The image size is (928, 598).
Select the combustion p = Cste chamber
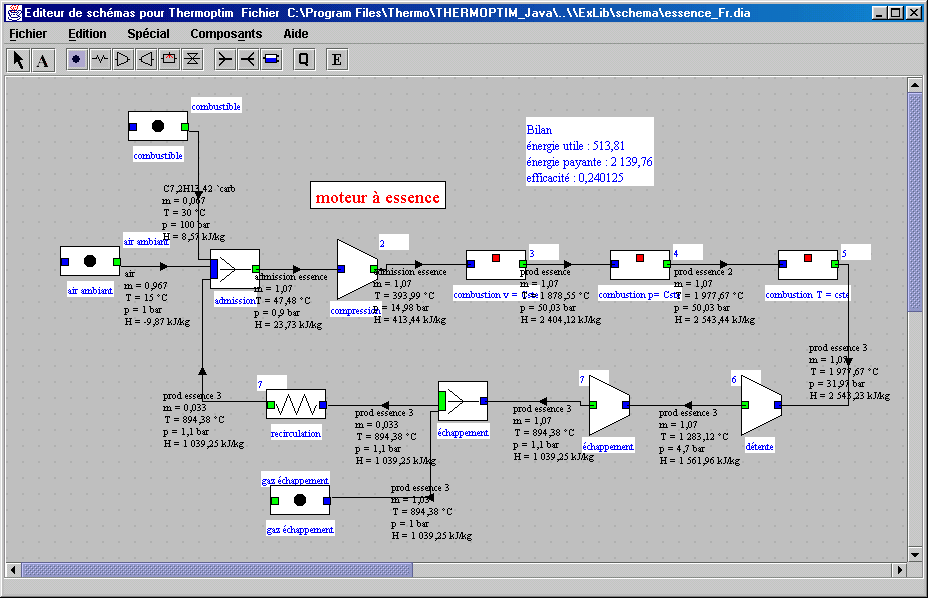(x=640, y=265)
